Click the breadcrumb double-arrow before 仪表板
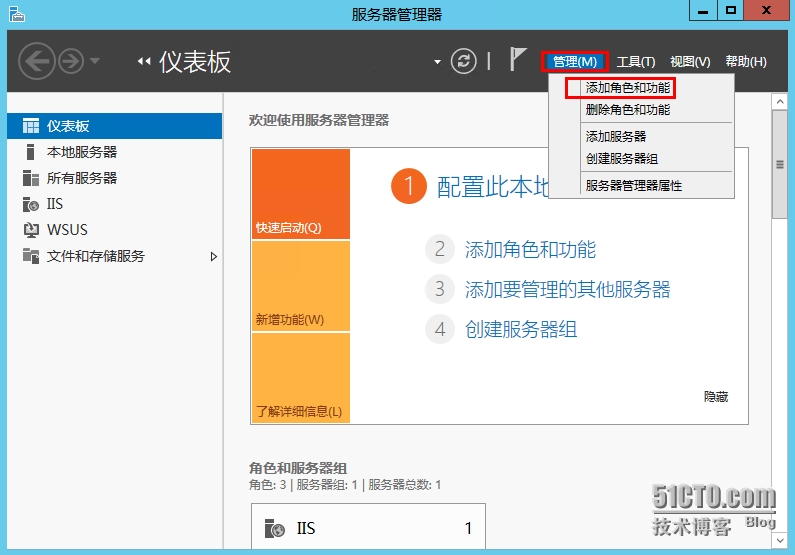 tap(144, 61)
